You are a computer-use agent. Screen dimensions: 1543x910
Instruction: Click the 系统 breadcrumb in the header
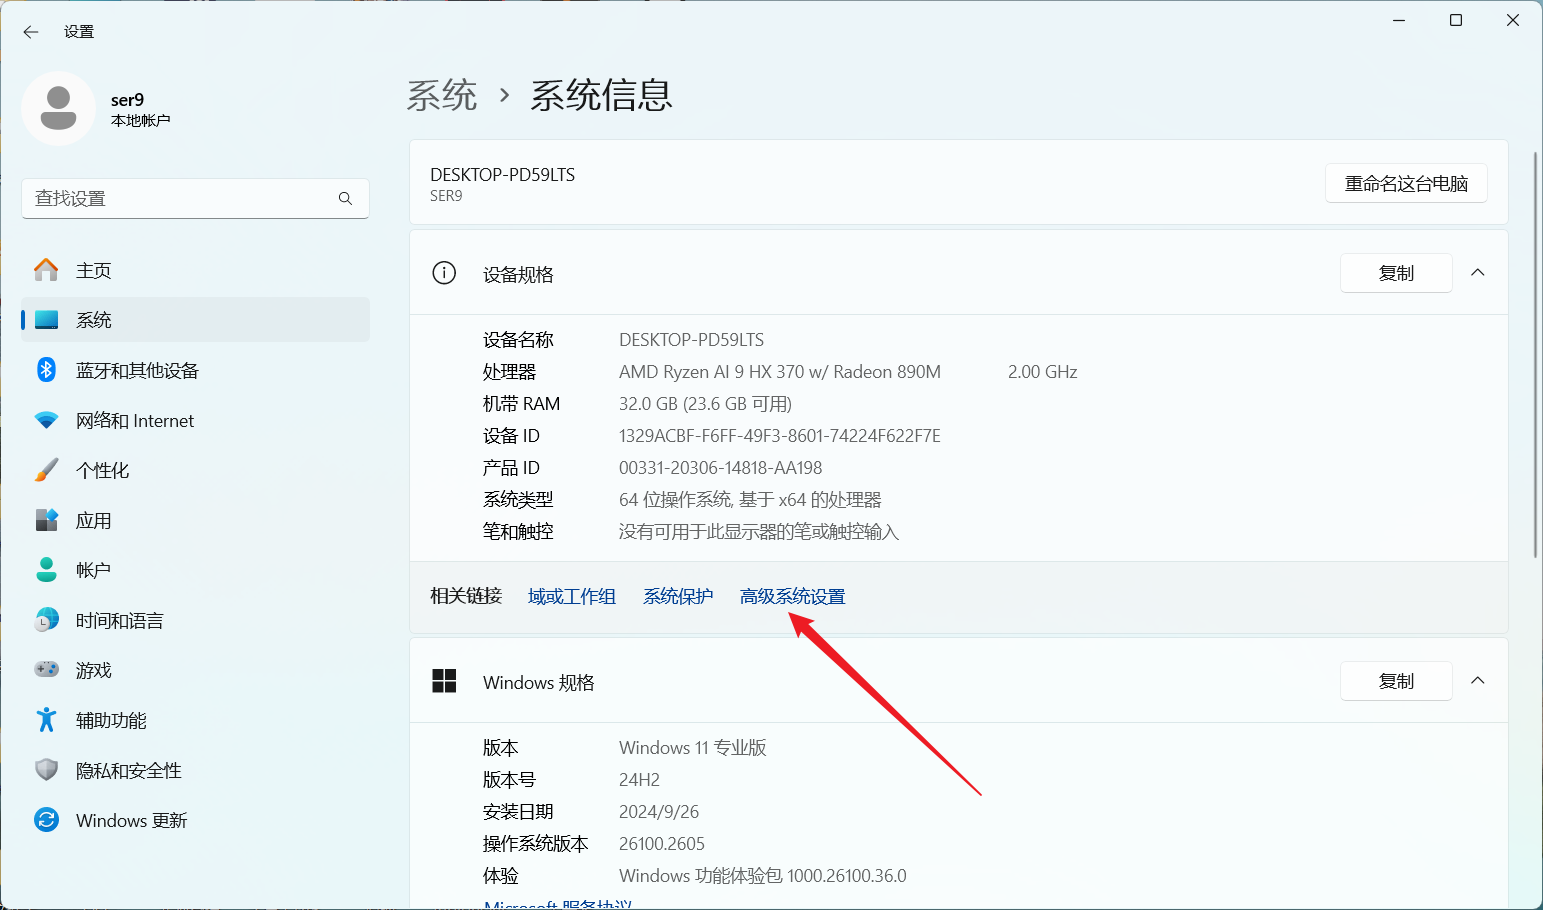click(x=442, y=96)
